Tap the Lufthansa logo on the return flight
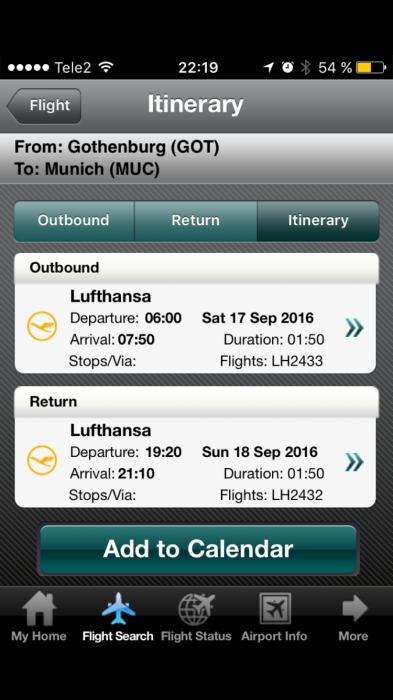 [x=42, y=460]
